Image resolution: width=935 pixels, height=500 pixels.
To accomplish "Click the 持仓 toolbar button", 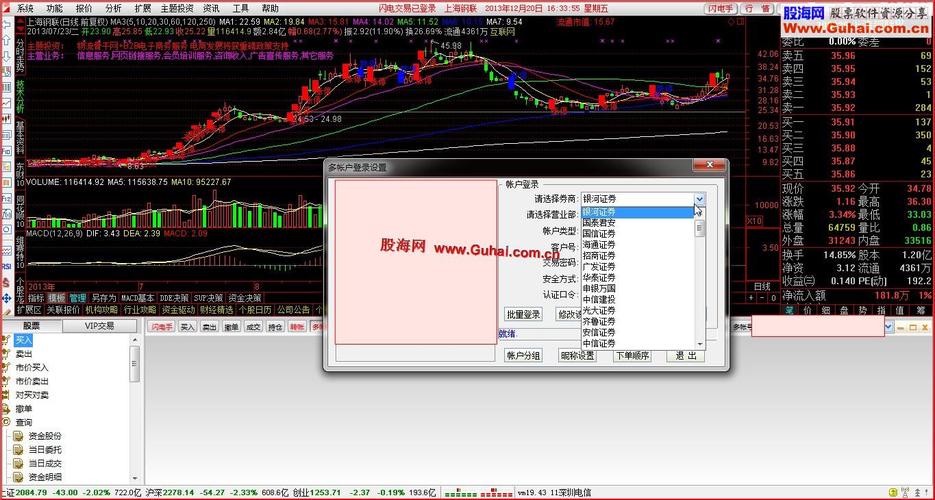I will (x=275, y=327).
